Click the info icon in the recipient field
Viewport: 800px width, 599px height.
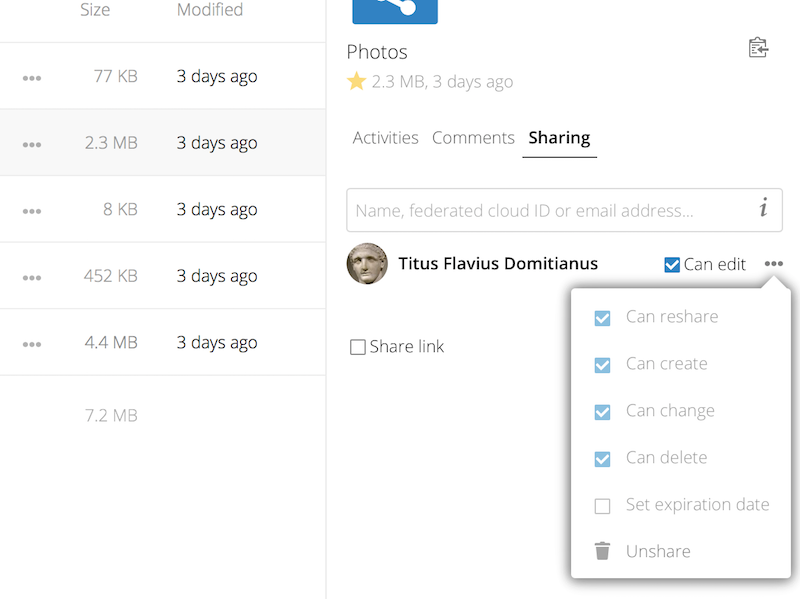tap(762, 210)
